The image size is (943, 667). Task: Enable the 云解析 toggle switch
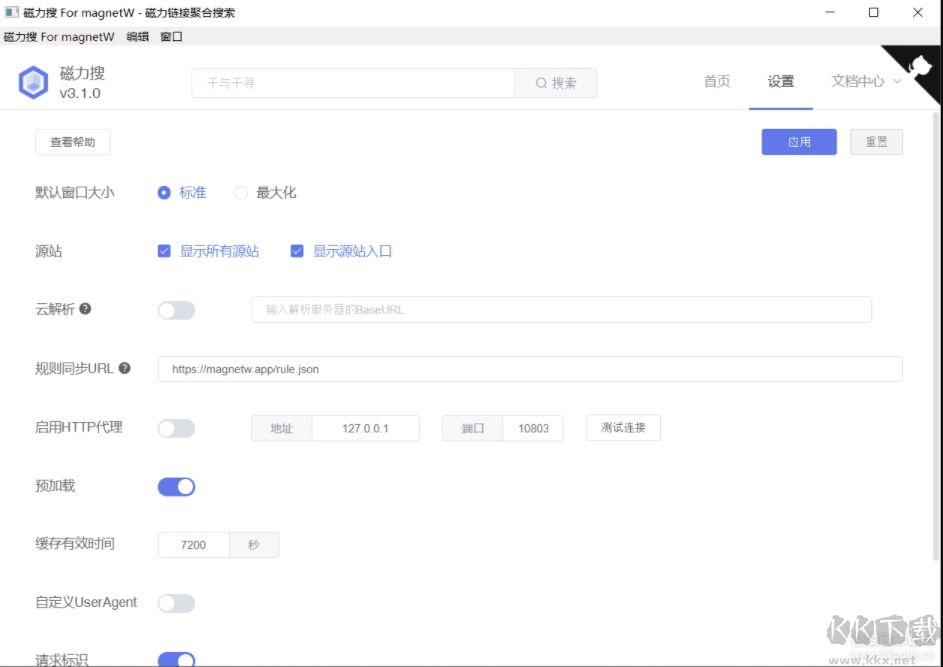(176, 310)
